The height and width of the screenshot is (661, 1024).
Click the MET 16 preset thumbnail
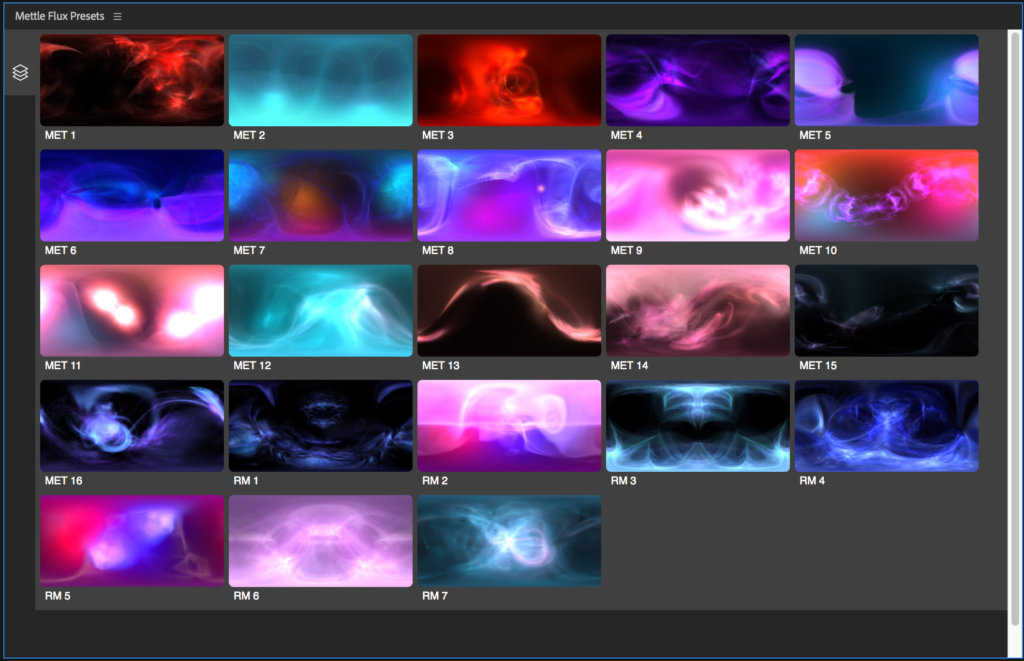pos(131,425)
